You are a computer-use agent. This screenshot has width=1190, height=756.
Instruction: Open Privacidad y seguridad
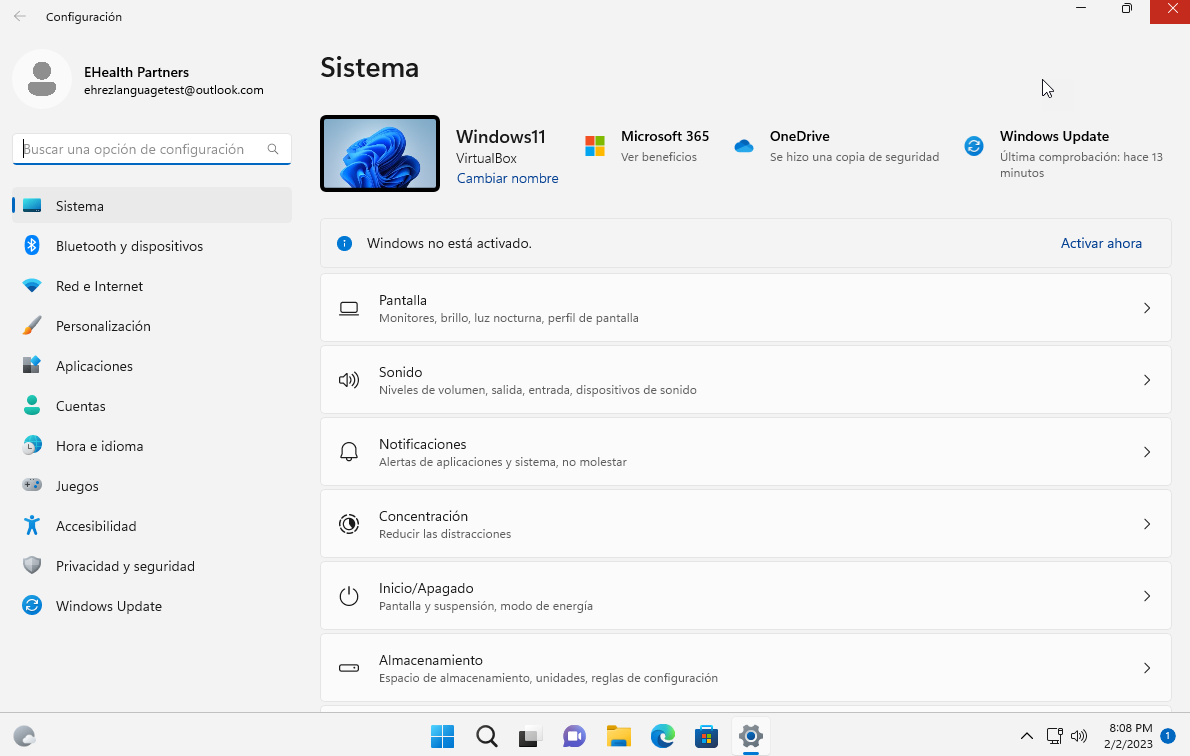152,565
